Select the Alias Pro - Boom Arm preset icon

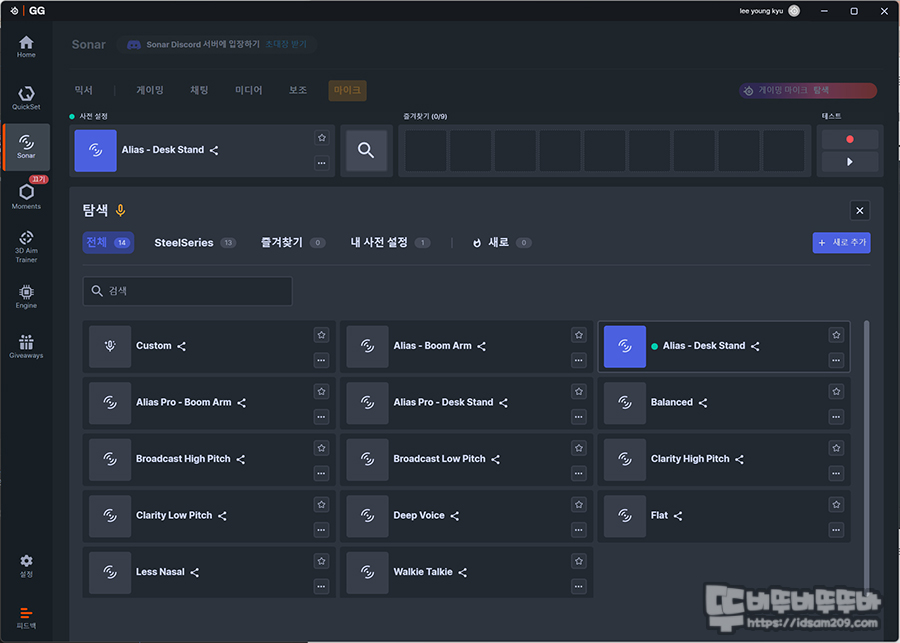(110, 403)
